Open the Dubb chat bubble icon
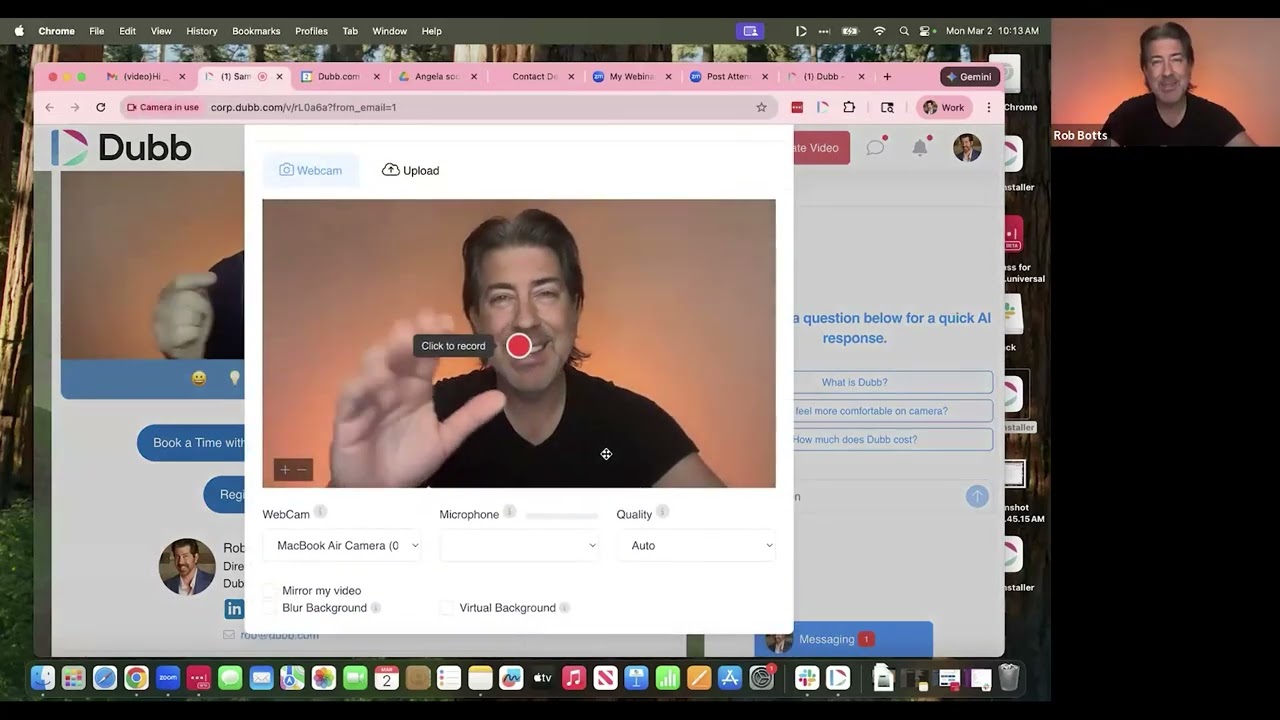This screenshot has width=1280, height=720. (876, 148)
